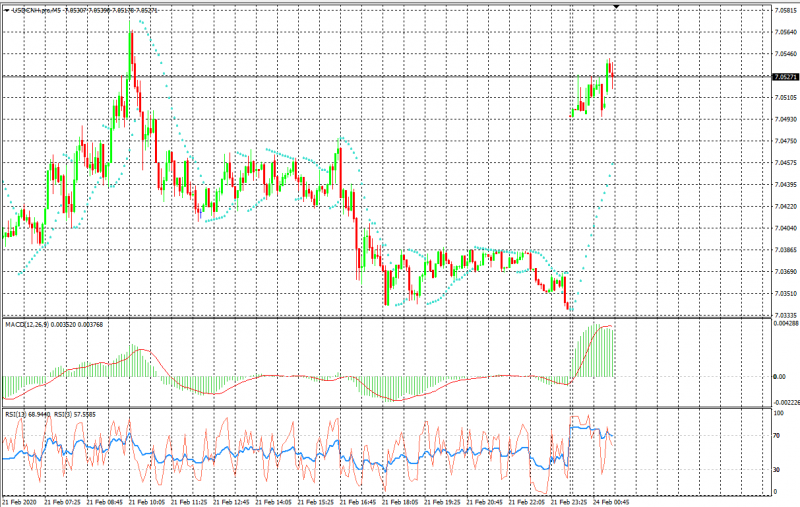
Task: Click the RSI 30 level scale label
Action: pyautogui.click(x=778, y=469)
